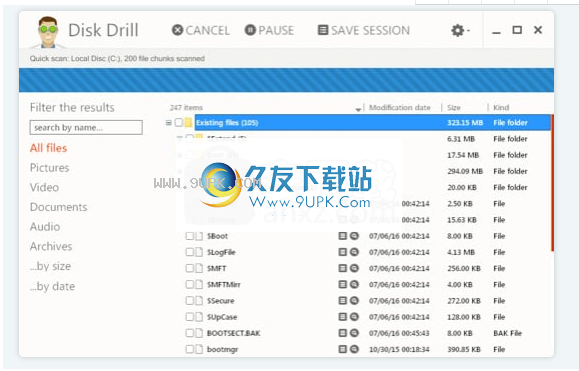Sort by Modification date column
The width and height of the screenshot is (579, 371).
pyautogui.click(x=400, y=107)
